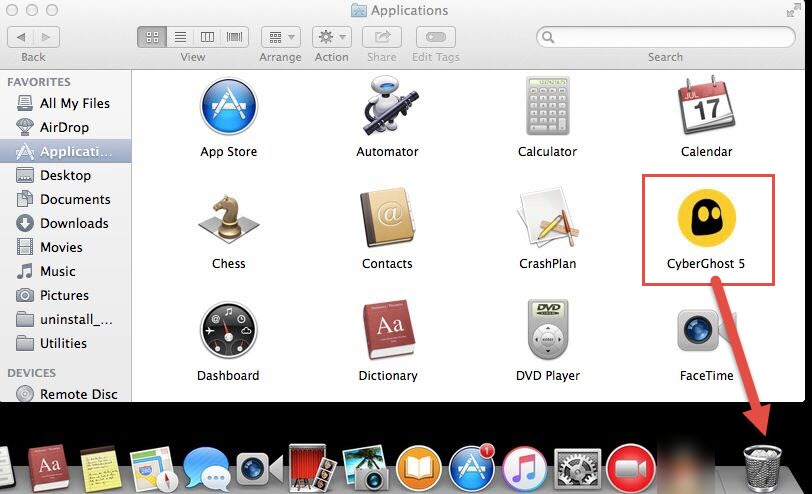Select Remote Disc under Devices
Screen dimensions: 812x494
[66, 394]
